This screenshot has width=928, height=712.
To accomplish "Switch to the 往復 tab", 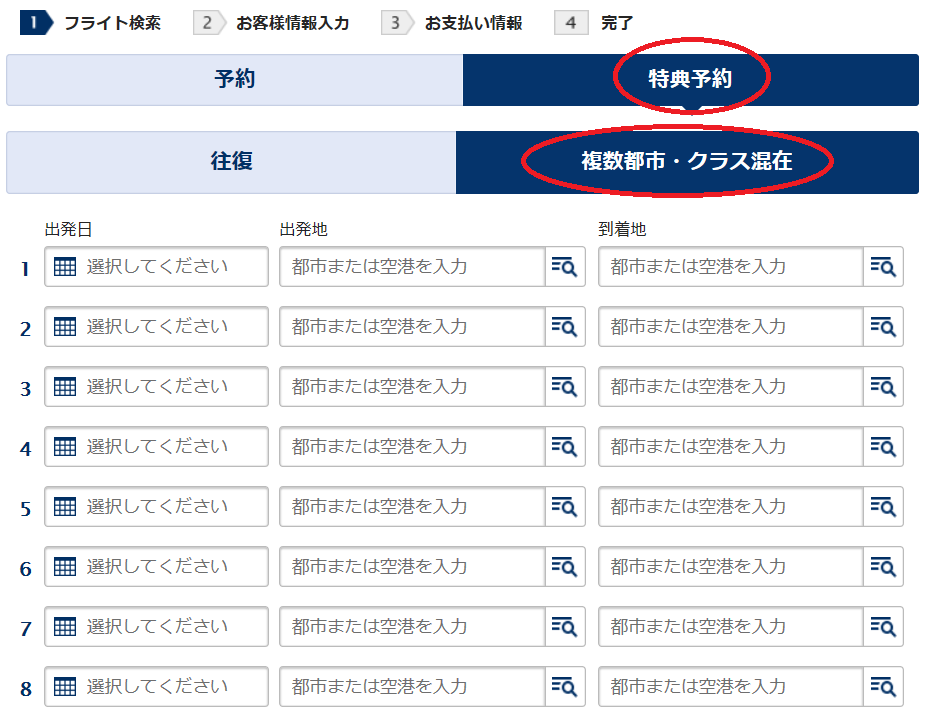I will 231,162.
